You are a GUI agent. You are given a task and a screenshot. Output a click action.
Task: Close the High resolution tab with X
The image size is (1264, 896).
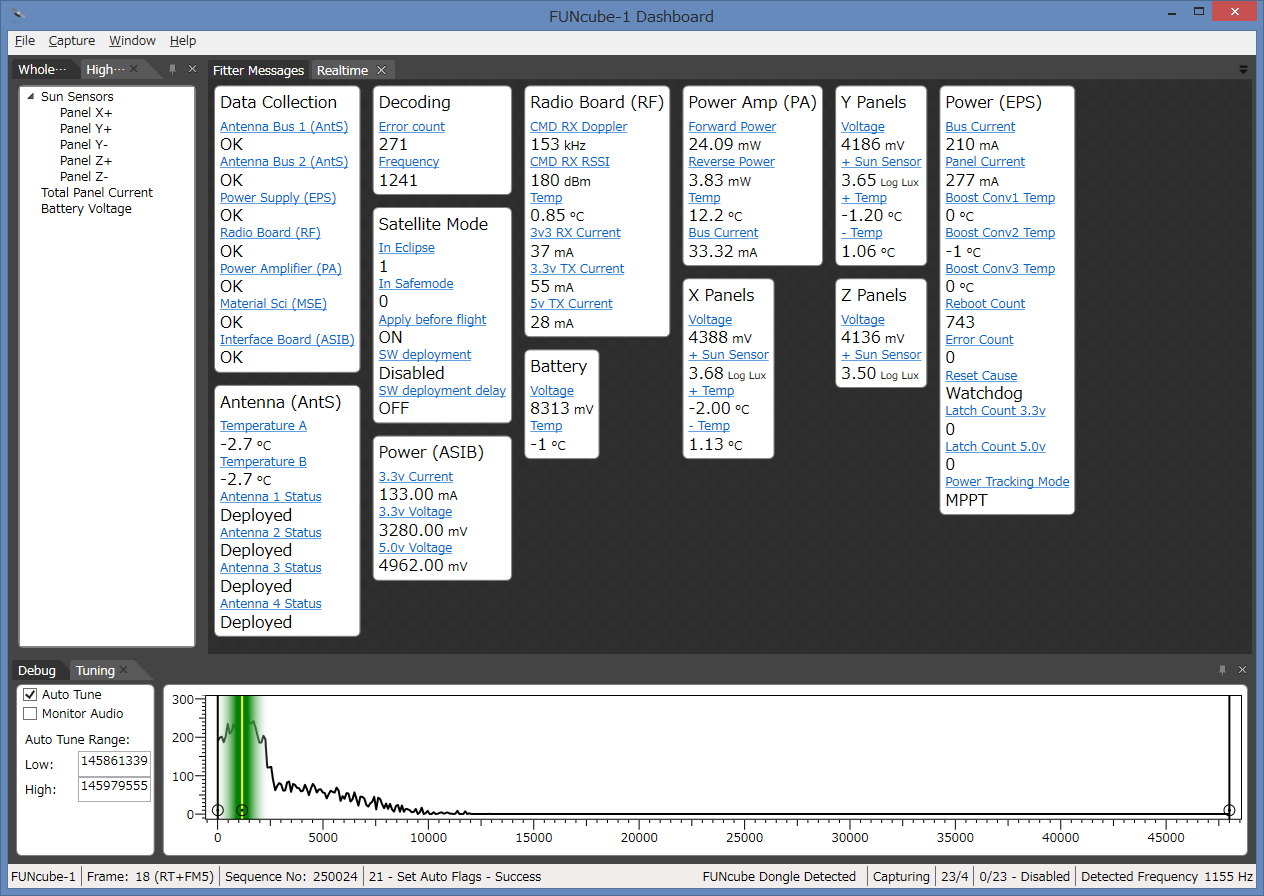pos(133,69)
